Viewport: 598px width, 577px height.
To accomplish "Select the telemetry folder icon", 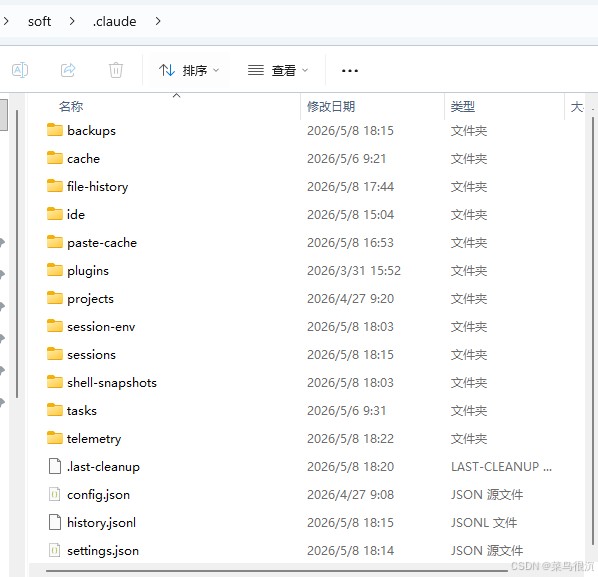I will pos(55,438).
